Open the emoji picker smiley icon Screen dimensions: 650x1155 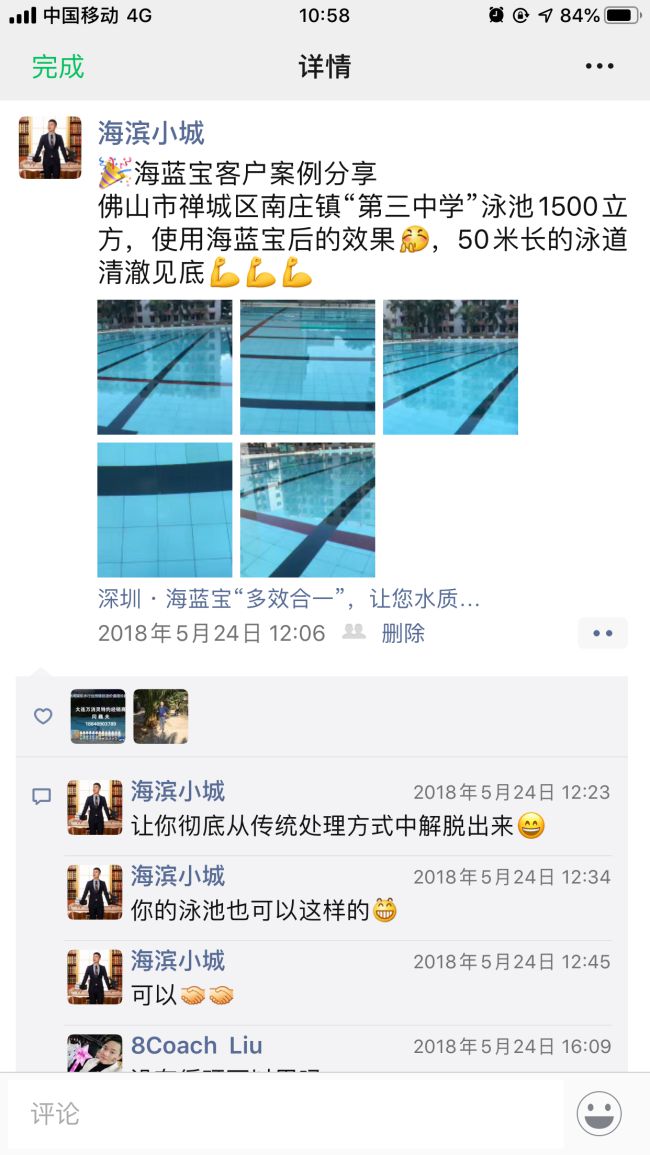point(598,1113)
